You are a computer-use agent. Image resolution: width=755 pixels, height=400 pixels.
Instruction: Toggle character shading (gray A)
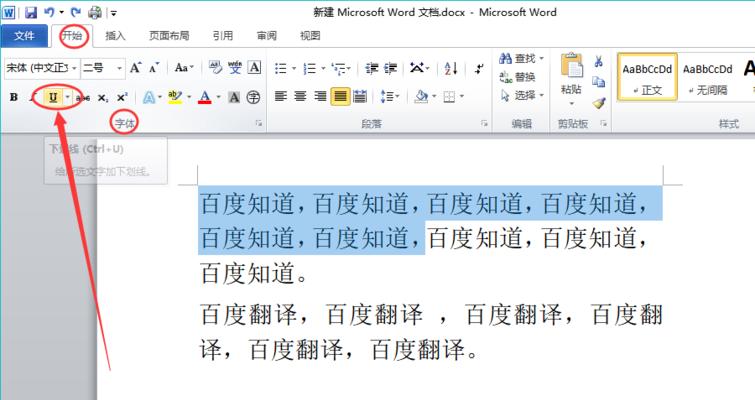tap(234, 98)
